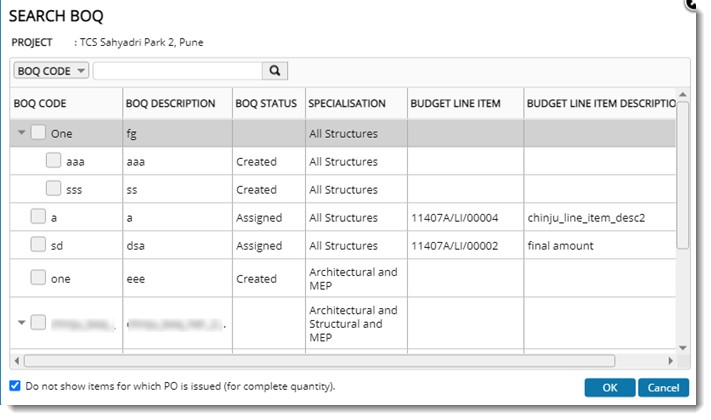The height and width of the screenshot is (420, 711).
Task: Click the BOQ DESCRIPTION column header
Action: coord(170,103)
